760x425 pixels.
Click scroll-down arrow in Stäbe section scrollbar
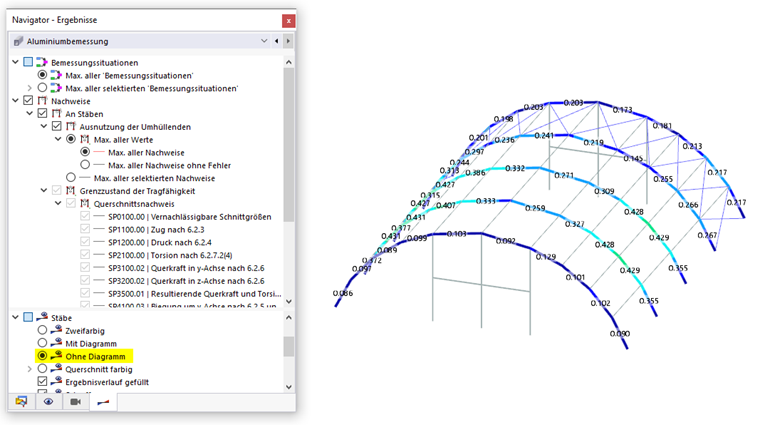click(289, 387)
